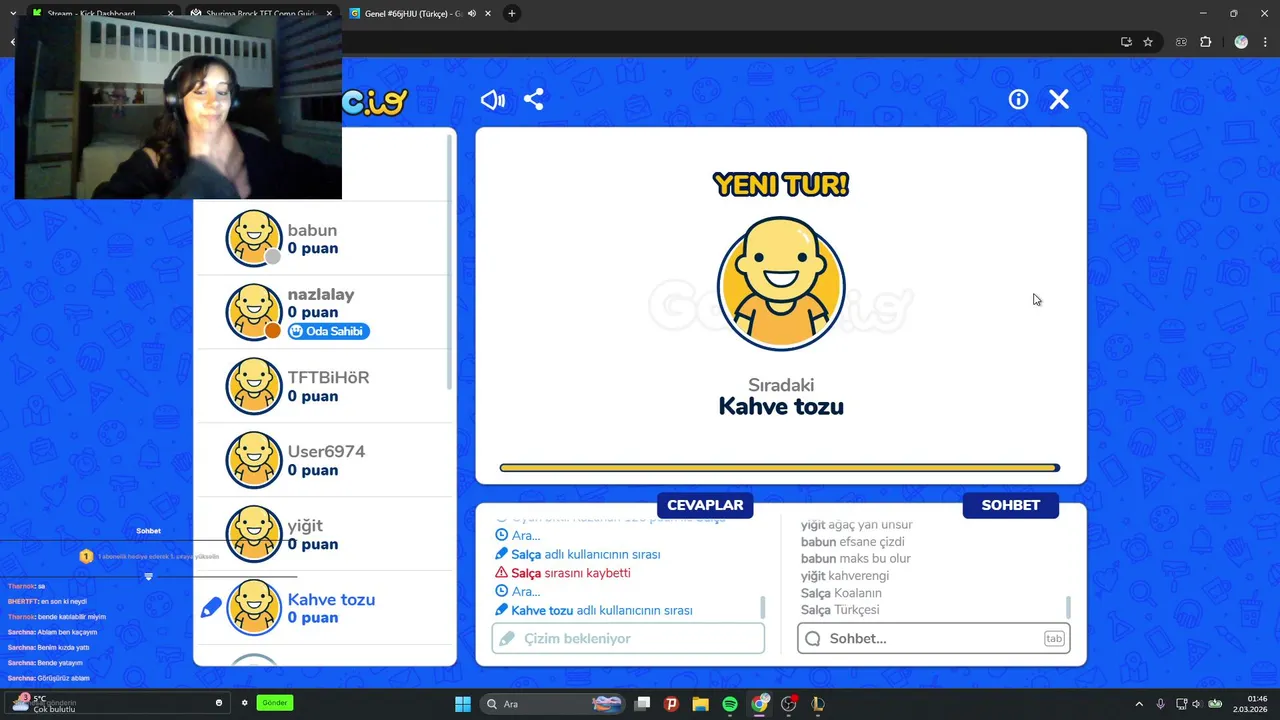Open Task View on the taskbar
The height and width of the screenshot is (720, 1280).
click(x=642, y=704)
